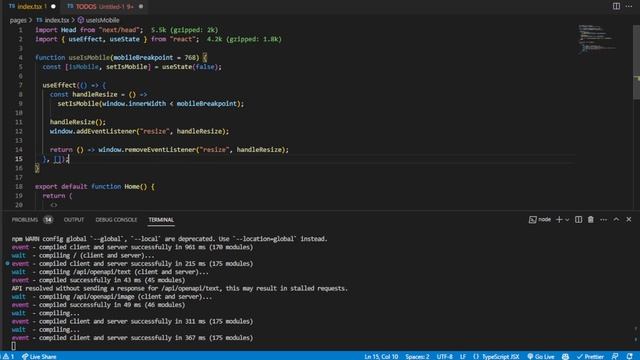640x360 pixels.
Task: Change indentation via Spaces: 2
Action: (x=417, y=356)
